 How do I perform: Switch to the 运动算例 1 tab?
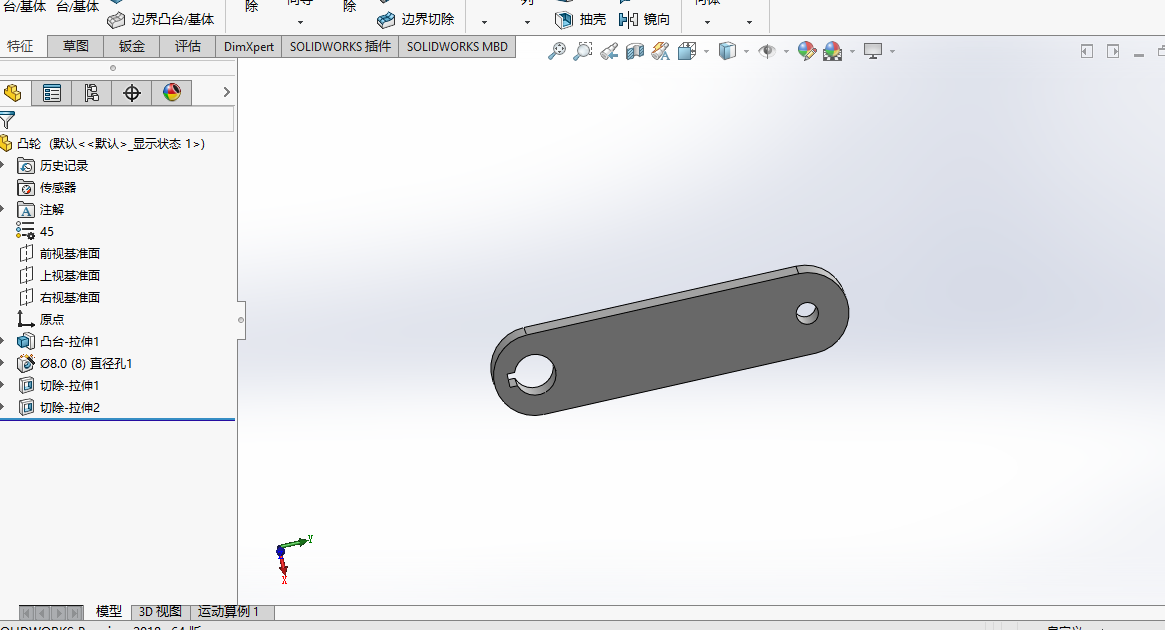[x=229, y=611]
